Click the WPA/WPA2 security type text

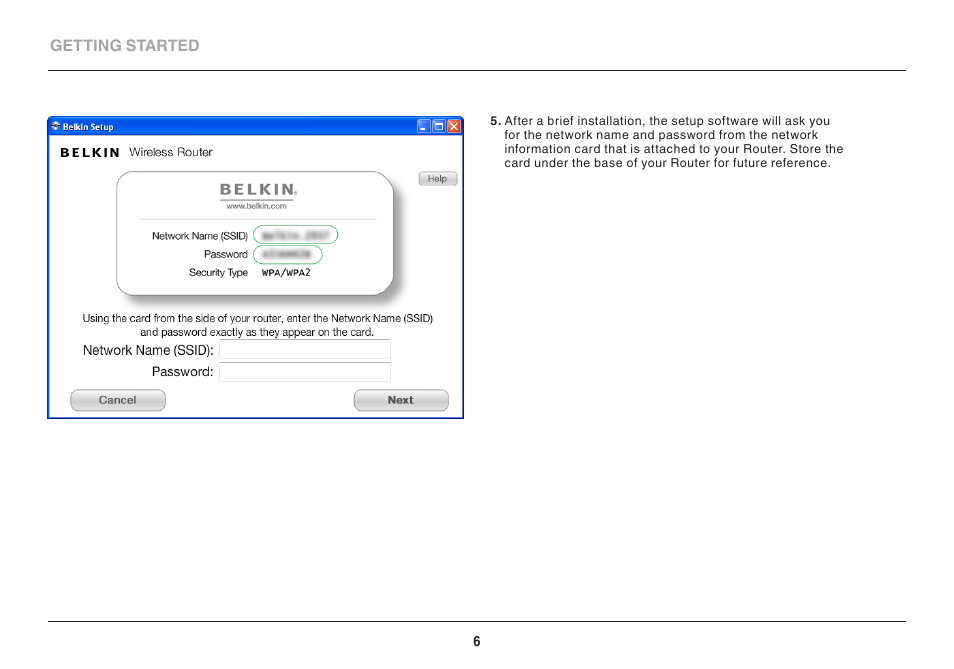tap(286, 272)
